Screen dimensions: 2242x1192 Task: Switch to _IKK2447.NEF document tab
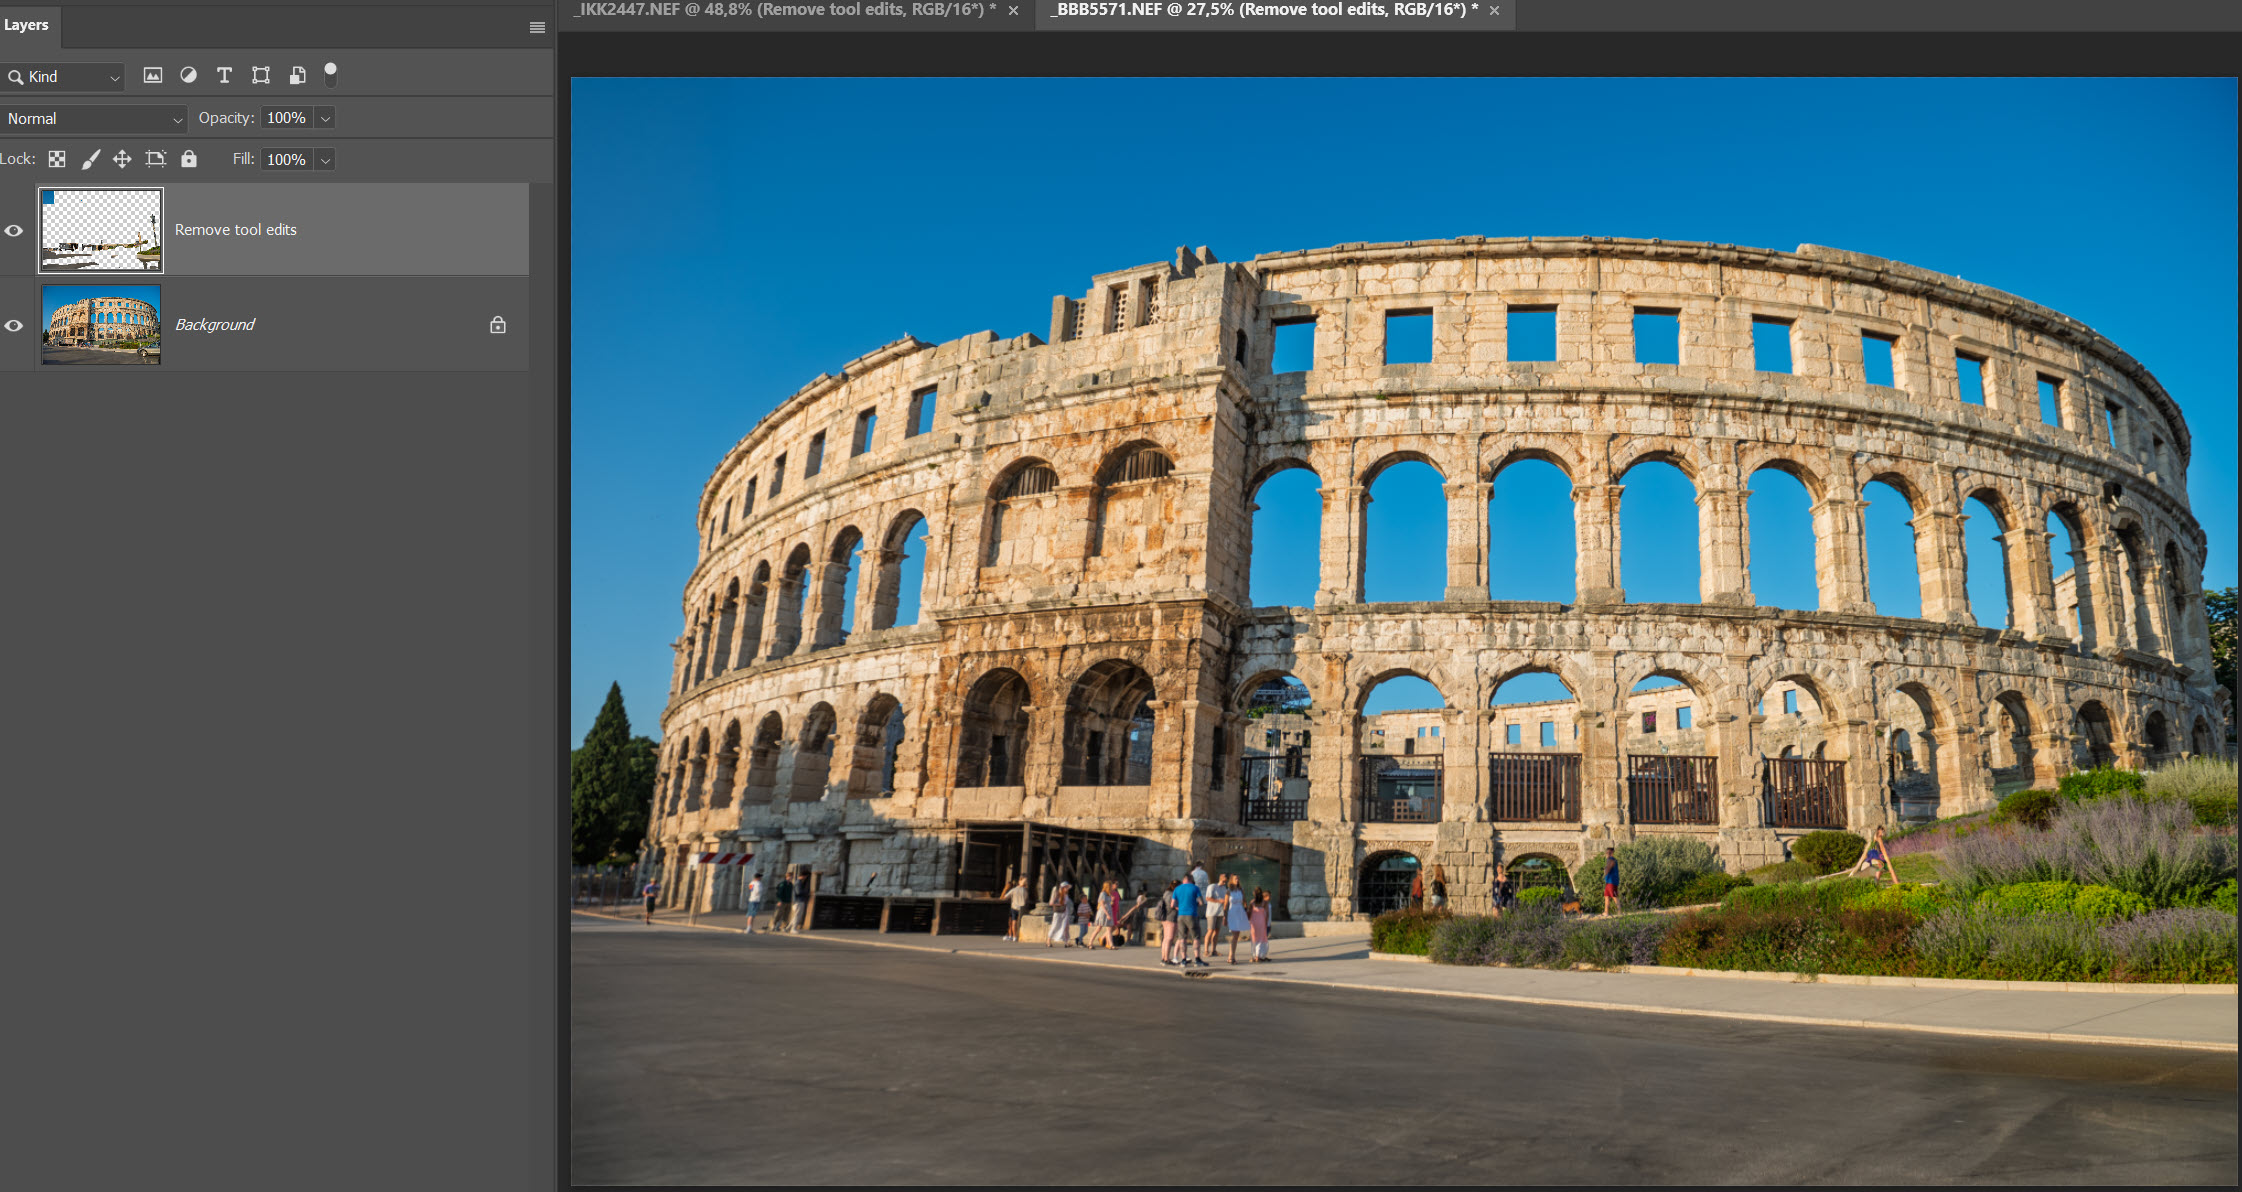(783, 10)
